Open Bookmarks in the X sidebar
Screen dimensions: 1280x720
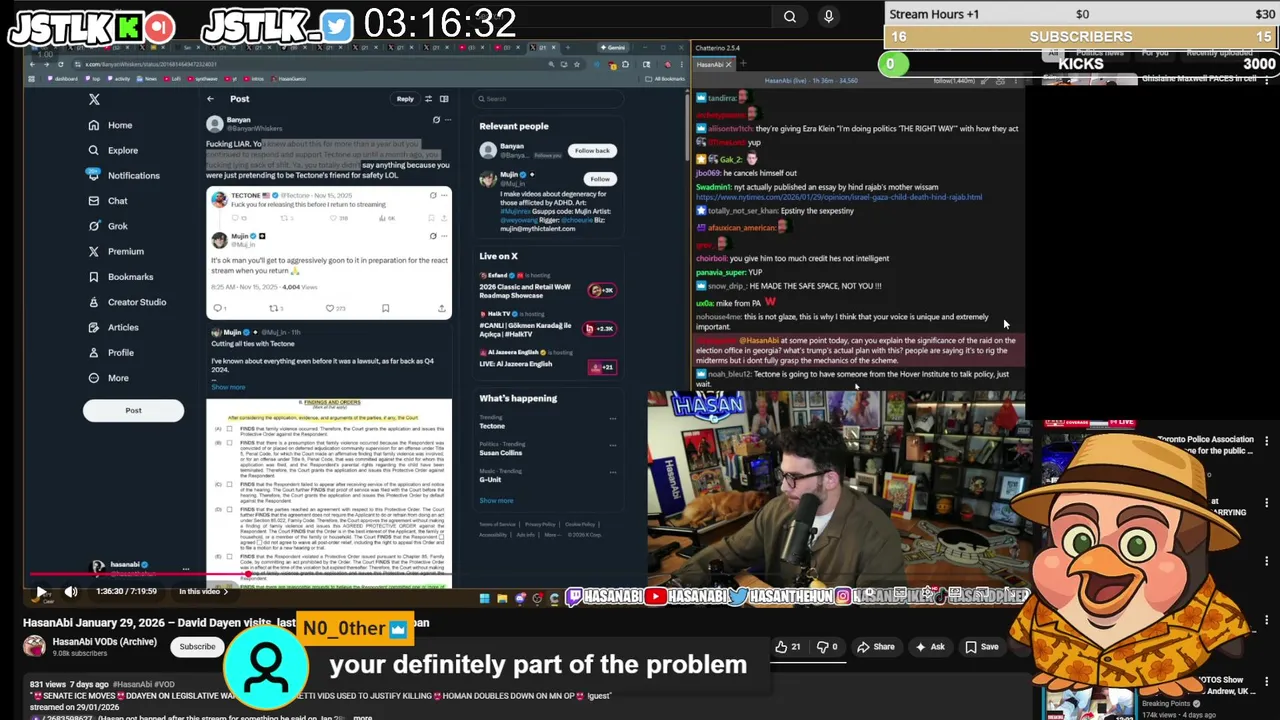pyautogui.click(x=120, y=276)
